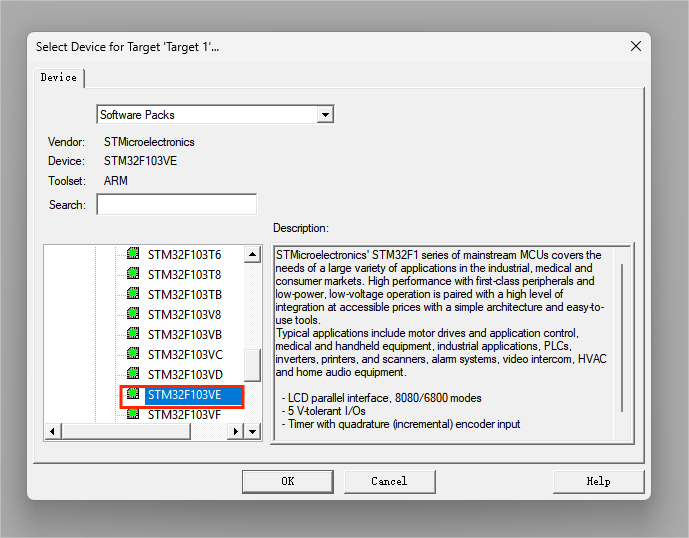Click the device list scroll down arrow
Screen dimensions: 689x538
pos(253,431)
